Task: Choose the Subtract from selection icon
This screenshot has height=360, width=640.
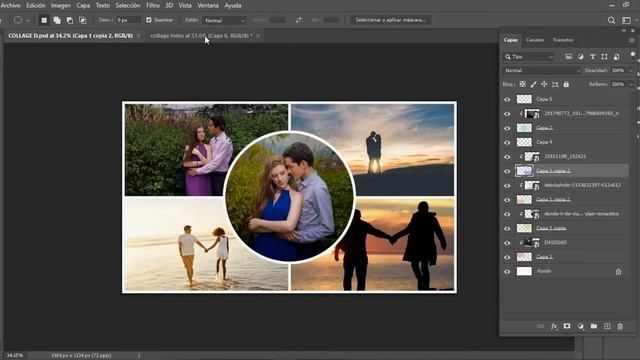Action: [70, 20]
